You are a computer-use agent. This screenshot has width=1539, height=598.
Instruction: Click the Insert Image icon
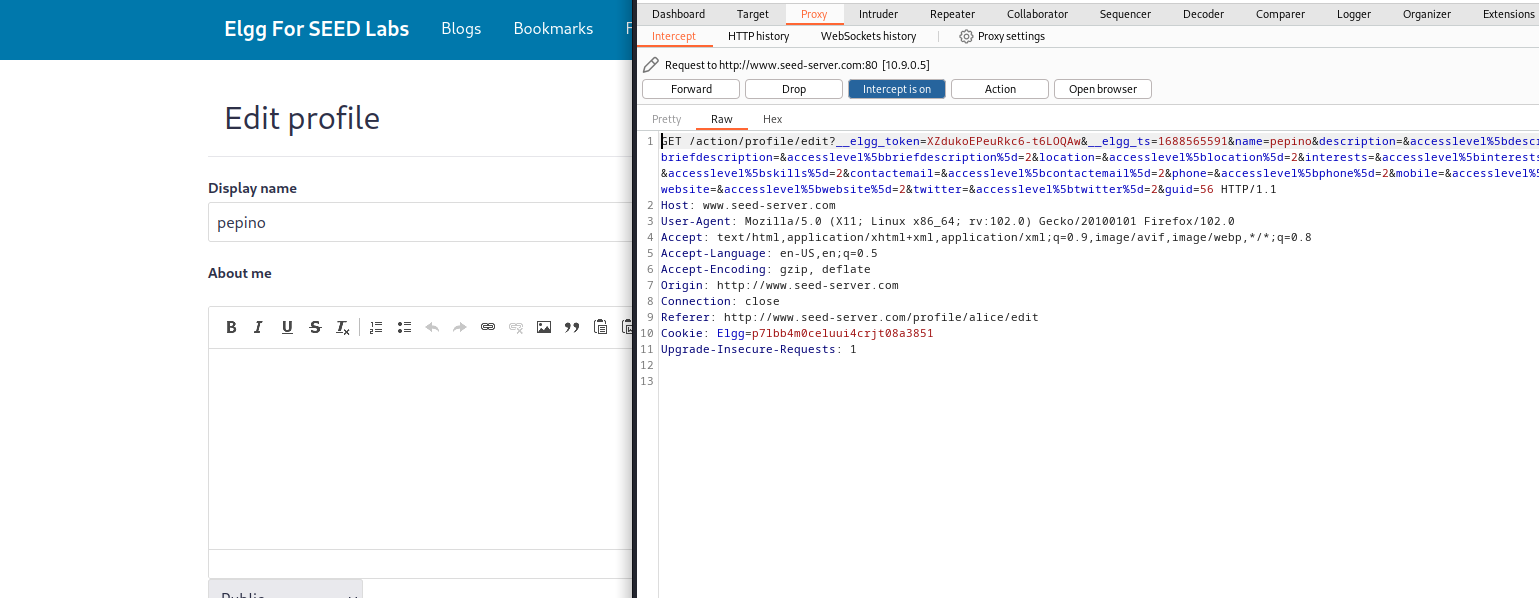click(544, 327)
